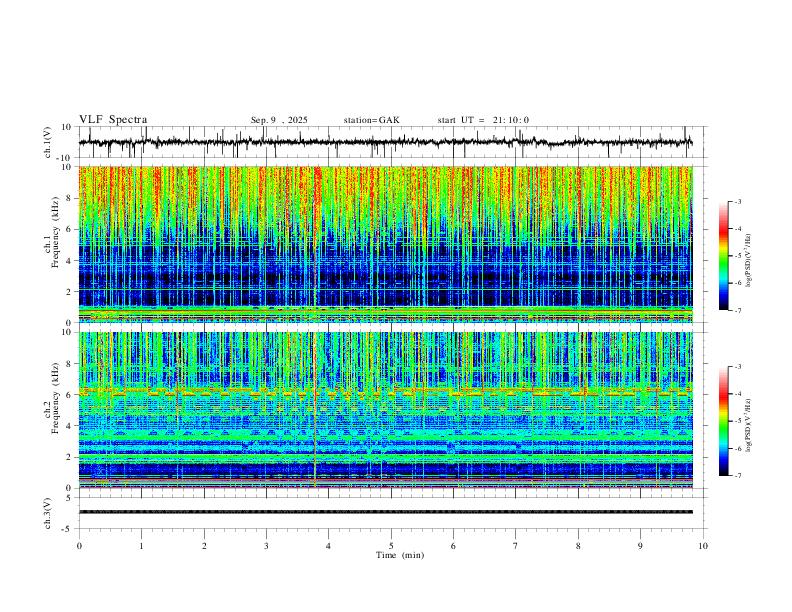
Task: Click the date 'Sep. 9 , 2025'
Action: 279,120
